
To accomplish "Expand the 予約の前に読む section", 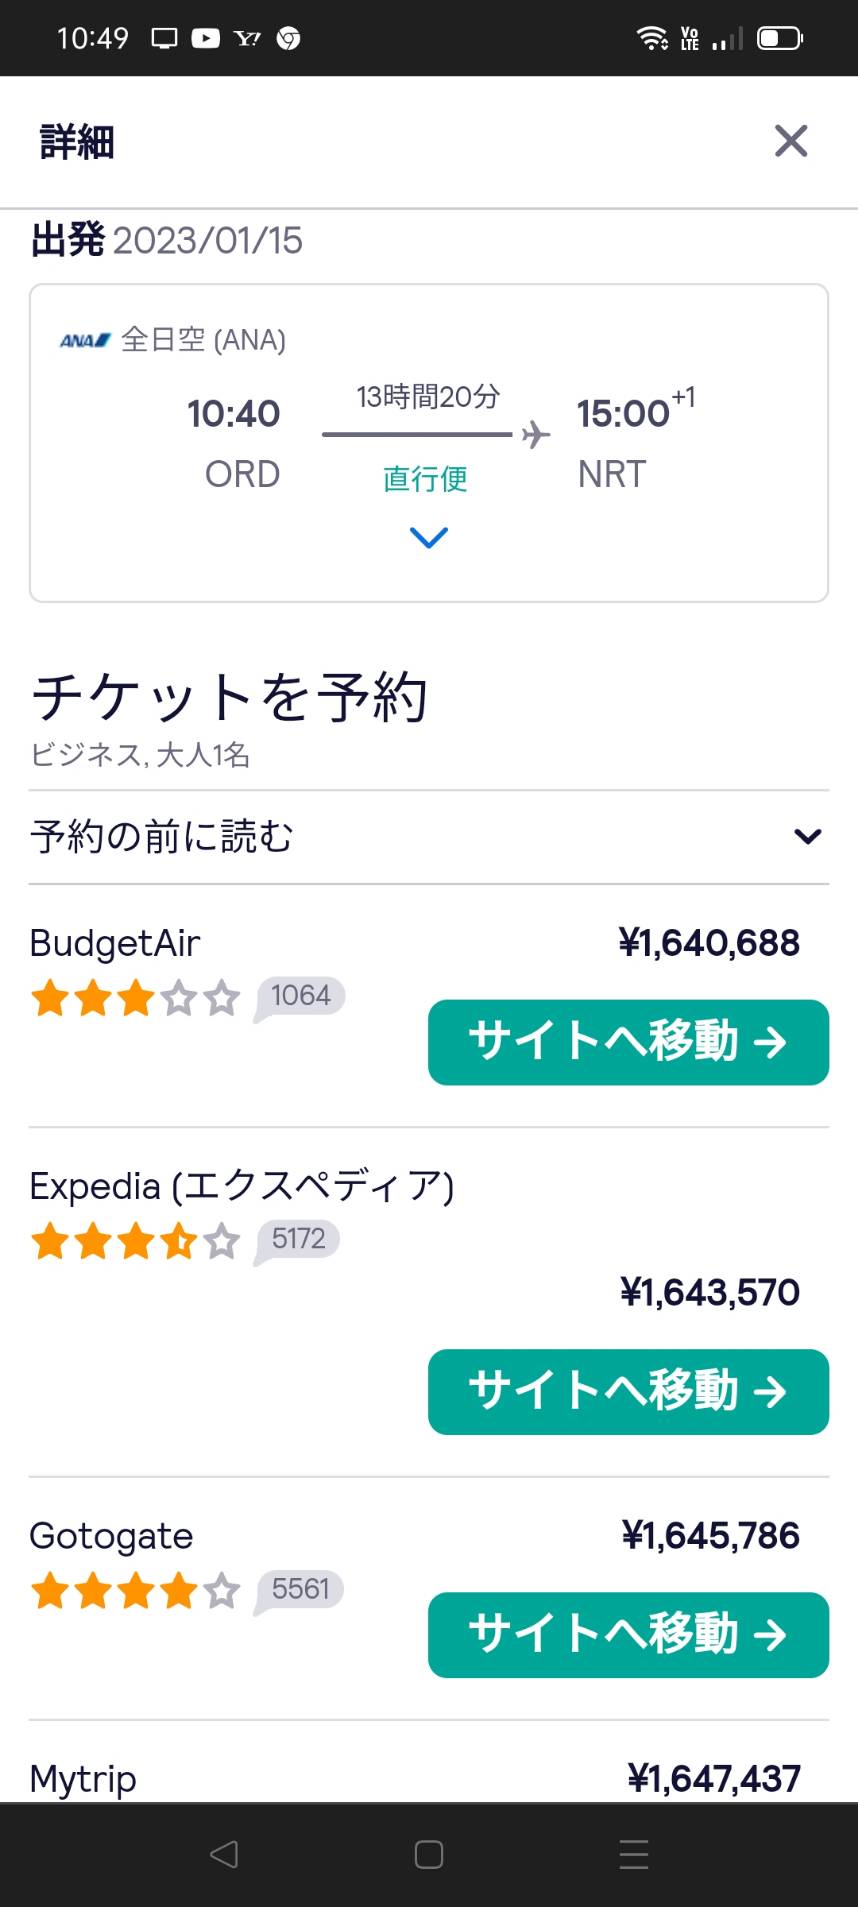I will click(807, 837).
